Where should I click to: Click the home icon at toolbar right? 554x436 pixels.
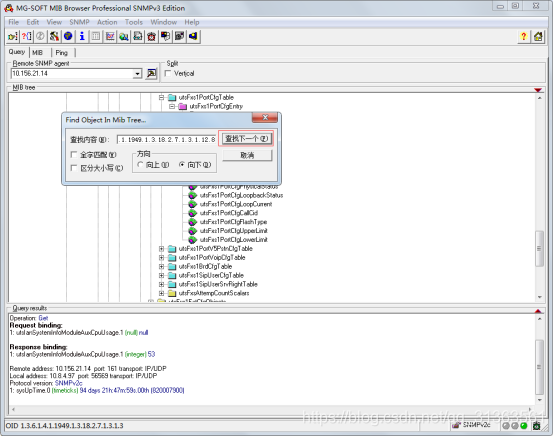click(x=538, y=36)
